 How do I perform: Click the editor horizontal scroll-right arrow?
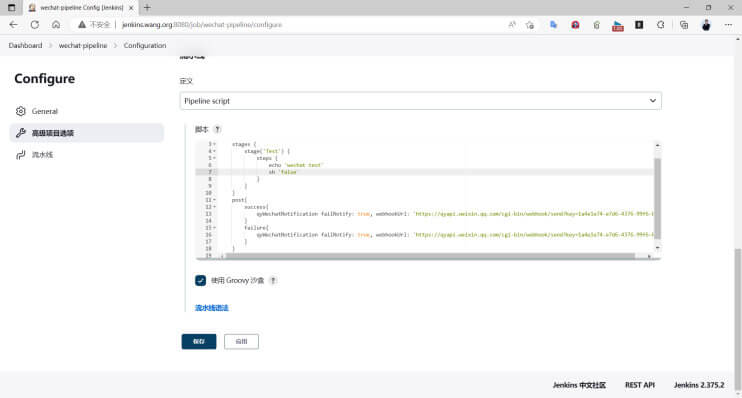649,256
